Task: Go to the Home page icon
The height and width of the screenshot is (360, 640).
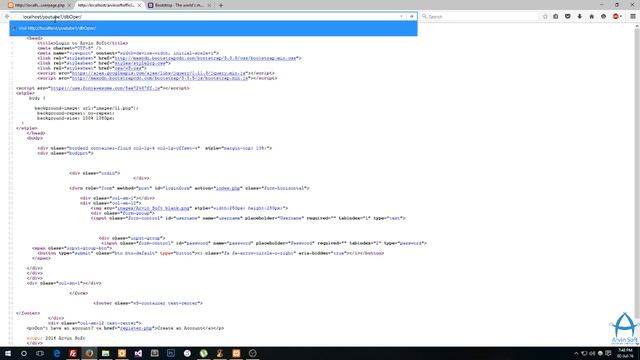Action: click(591, 17)
